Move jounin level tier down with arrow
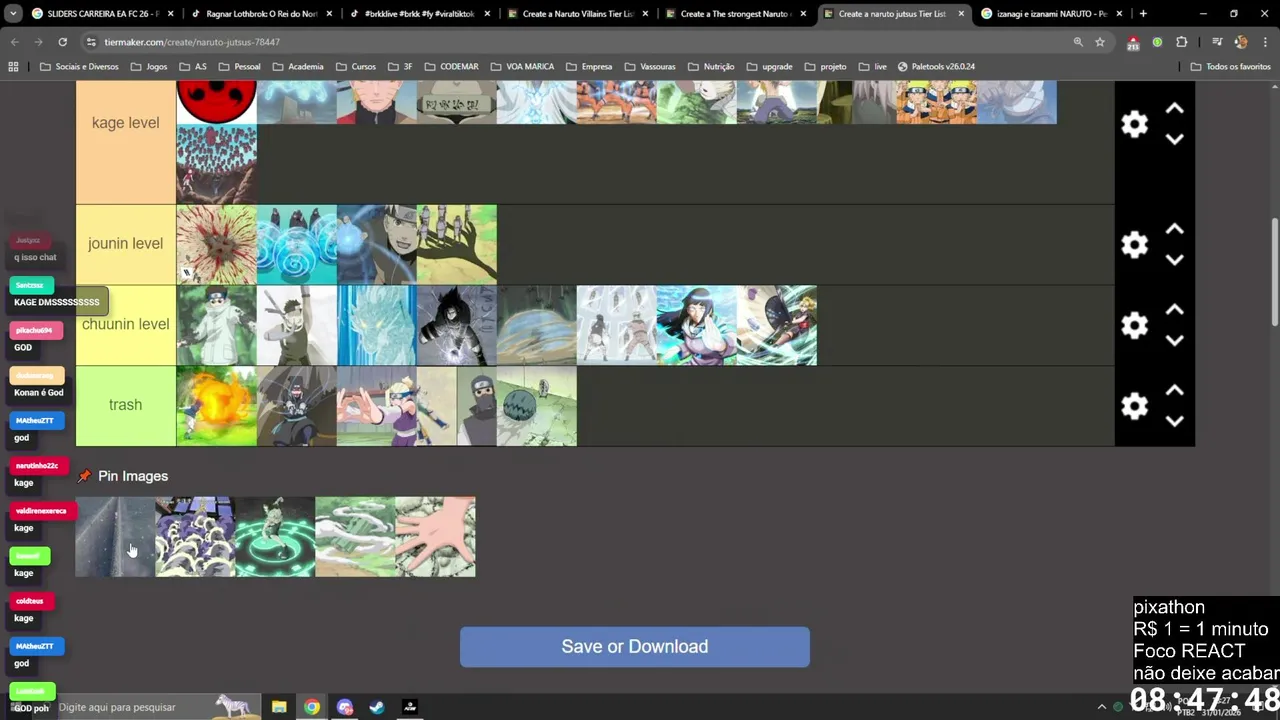Image resolution: width=1280 pixels, height=720 pixels. [x=1175, y=259]
